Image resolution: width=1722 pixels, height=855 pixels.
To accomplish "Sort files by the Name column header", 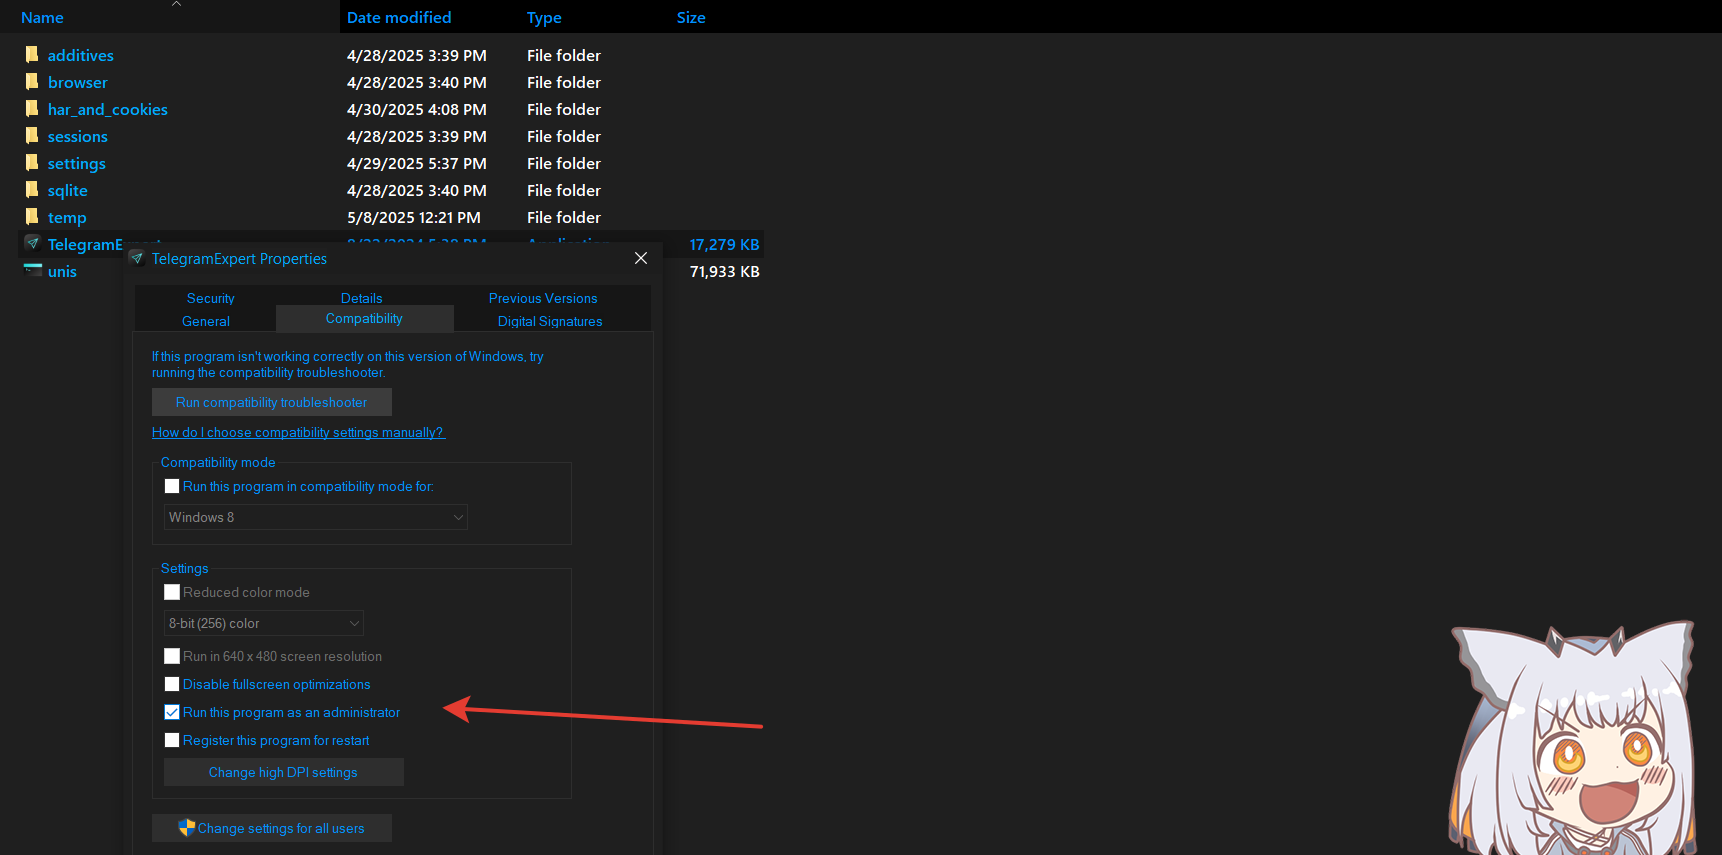I will coord(42,18).
